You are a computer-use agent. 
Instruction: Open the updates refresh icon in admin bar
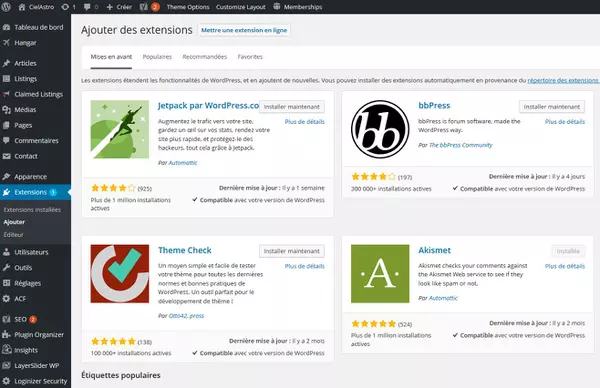pos(65,7)
